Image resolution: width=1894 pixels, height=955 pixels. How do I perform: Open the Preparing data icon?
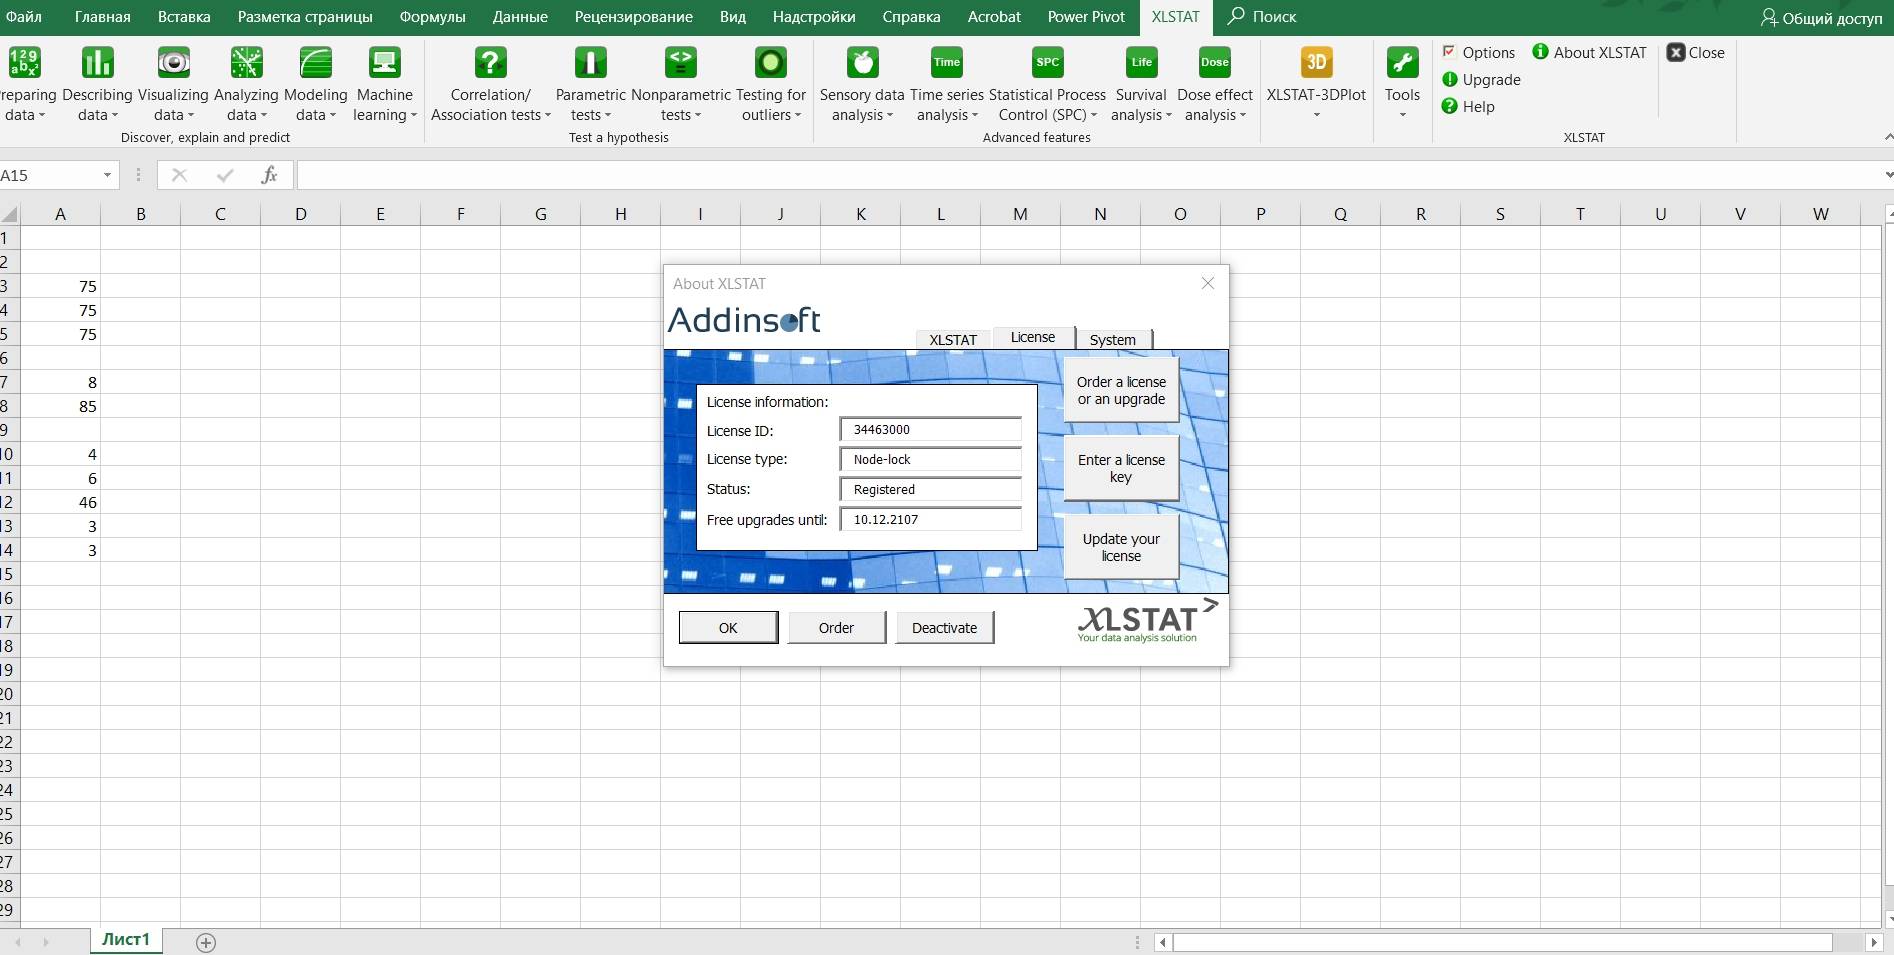(24, 63)
